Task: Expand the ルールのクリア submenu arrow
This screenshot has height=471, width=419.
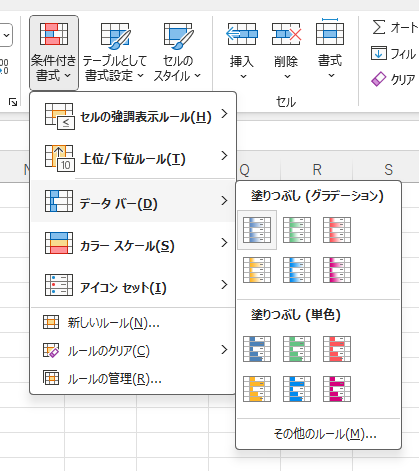Action: point(224,350)
